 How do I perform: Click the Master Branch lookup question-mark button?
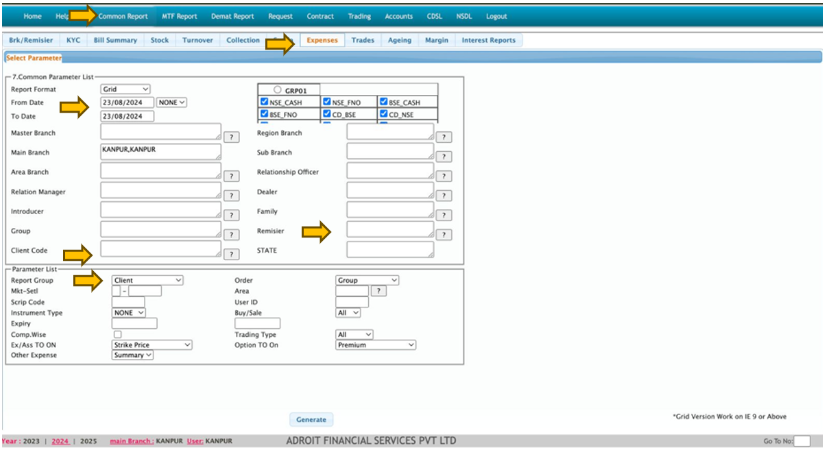pyautogui.click(x=230, y=137)
